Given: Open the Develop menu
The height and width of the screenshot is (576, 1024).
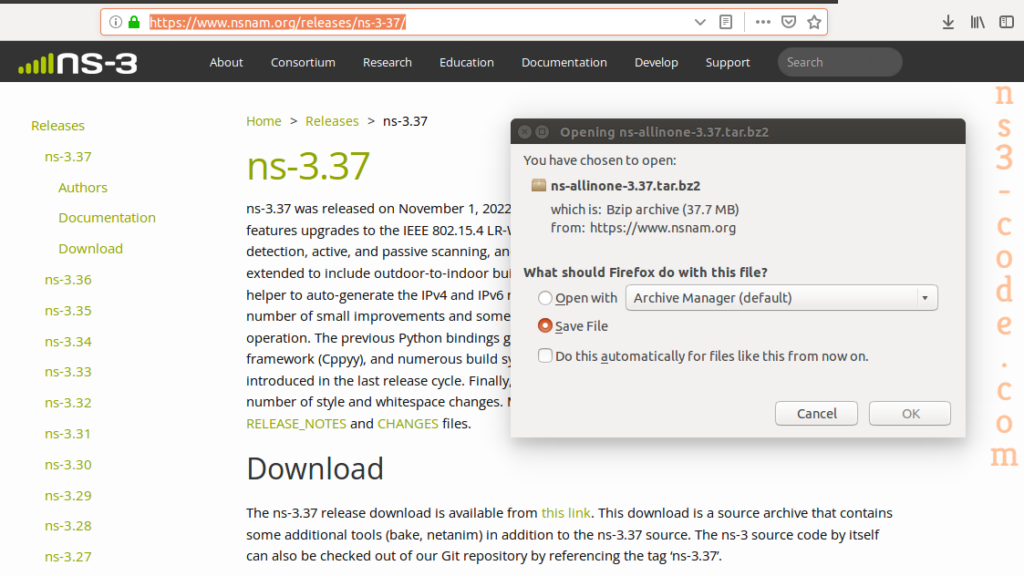Looking at the screenshot, I should point(656,62).
